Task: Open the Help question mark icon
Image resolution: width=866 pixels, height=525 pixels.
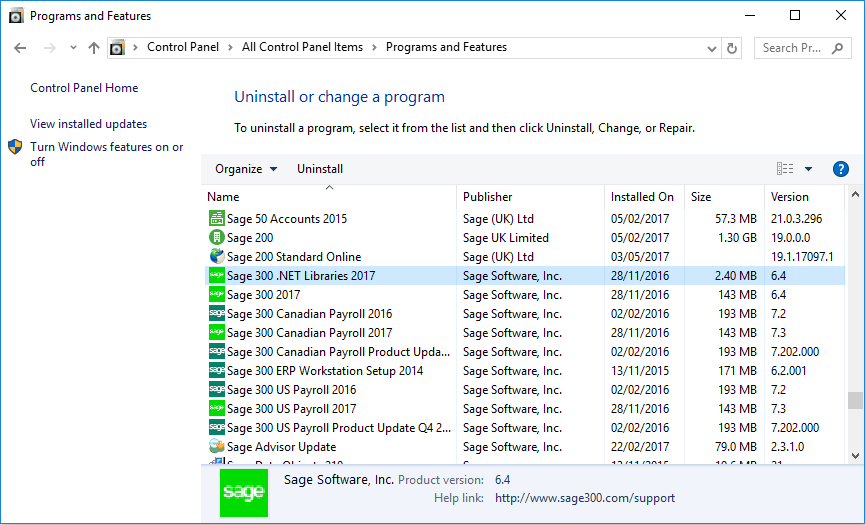Action: click(840, 169)
